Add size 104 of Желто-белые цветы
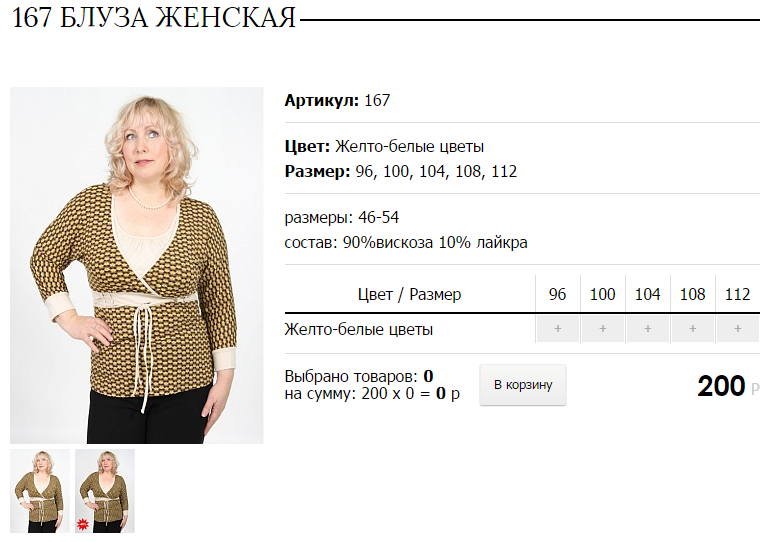The width and height of the screenshot is (774, 542). click(x=648, y=329)
